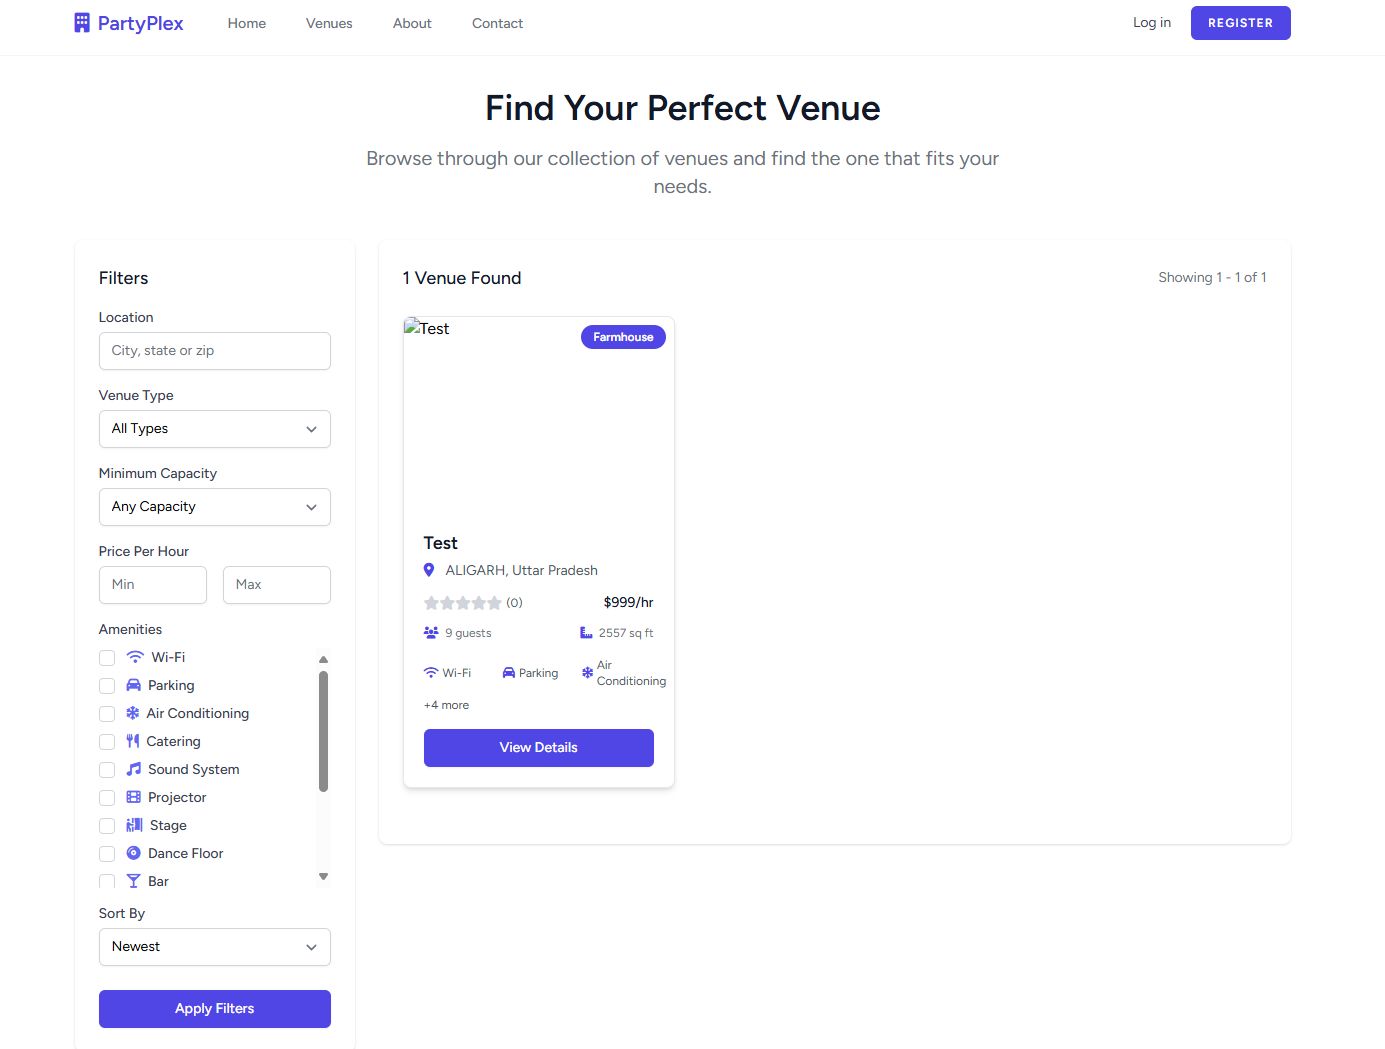
Task: Click the Catering utensils icon
Action: 133,741
